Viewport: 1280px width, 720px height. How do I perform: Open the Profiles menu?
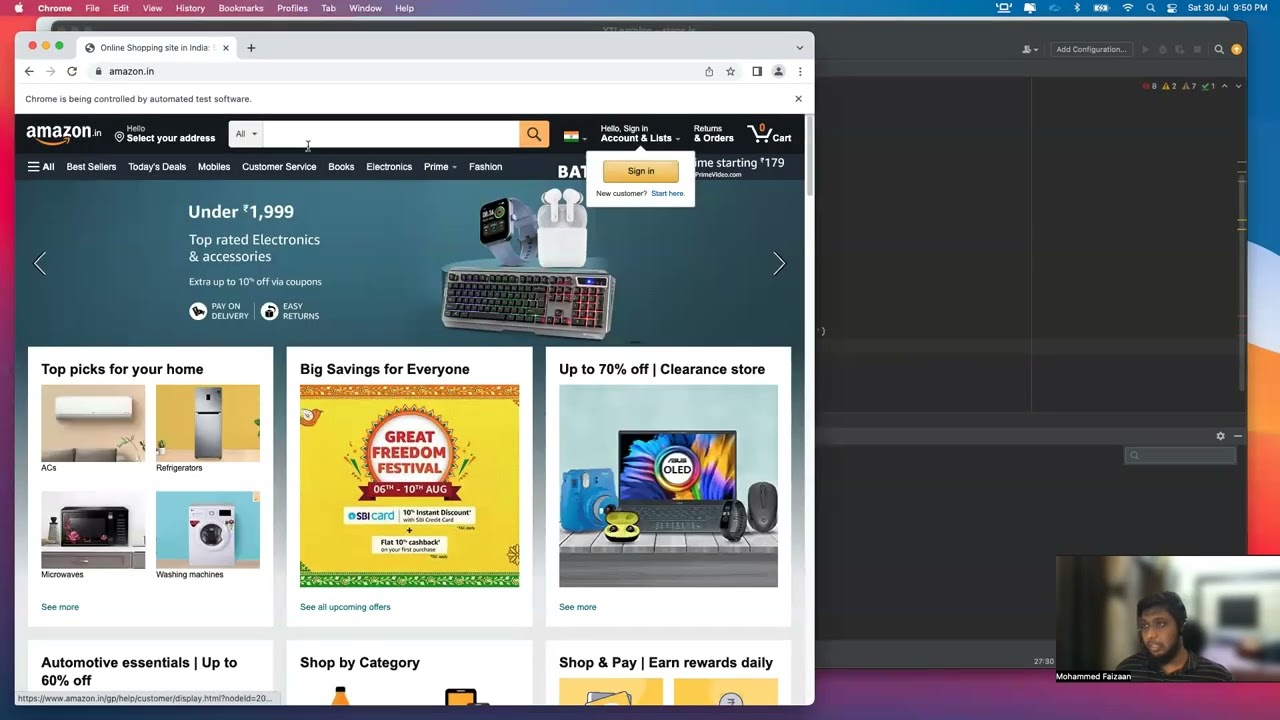pyautogui.click(x=292, y=8)
